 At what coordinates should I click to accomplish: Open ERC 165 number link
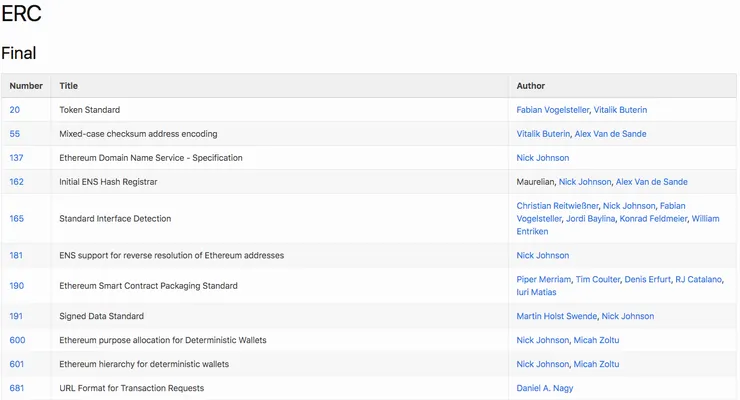point(17,219)
